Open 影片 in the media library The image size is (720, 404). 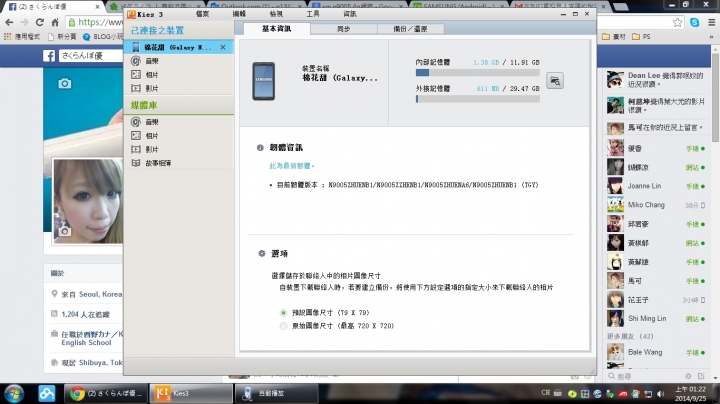[152, 150]
